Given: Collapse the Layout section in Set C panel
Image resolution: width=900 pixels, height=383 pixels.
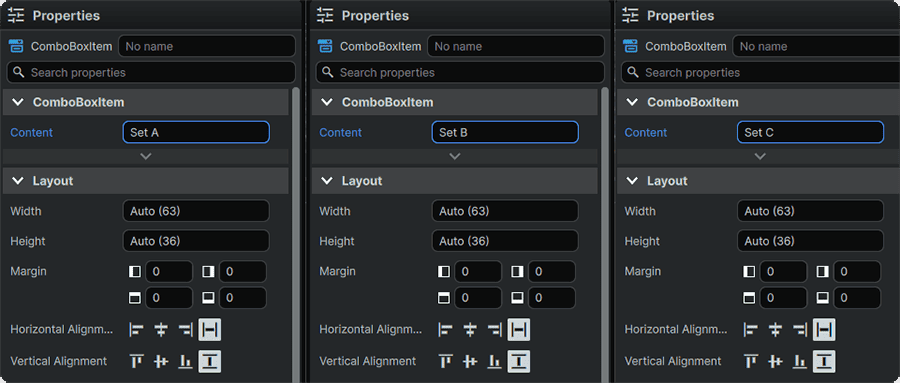Looking at the screenshot, I should [x=632, y=181].
